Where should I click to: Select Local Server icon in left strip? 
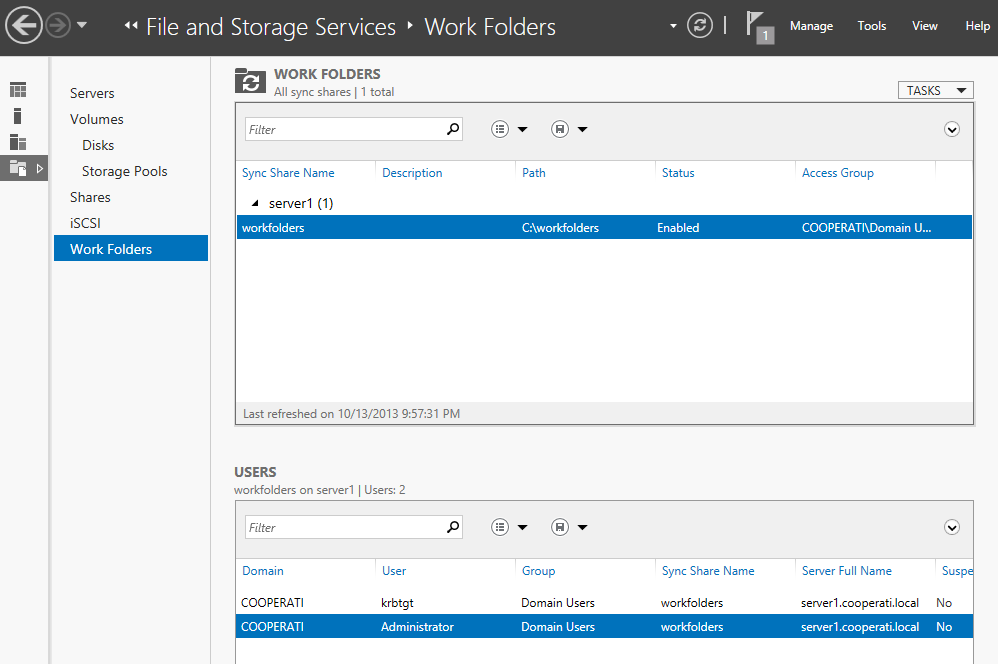tap(18, 116)
